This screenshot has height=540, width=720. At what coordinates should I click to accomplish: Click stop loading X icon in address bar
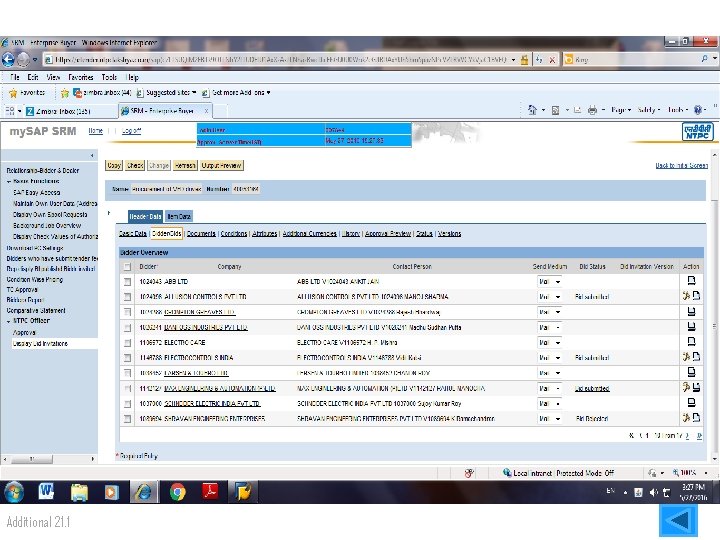coord(552,59)
